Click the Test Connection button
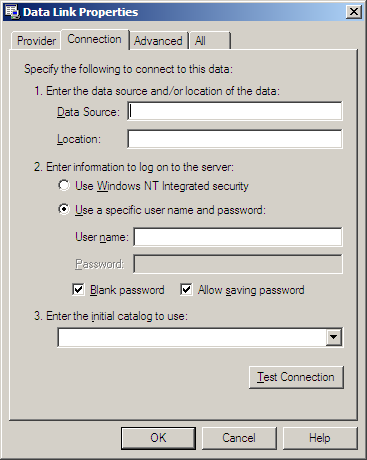Viewport: 367px width, 460px height. point(296,377)
